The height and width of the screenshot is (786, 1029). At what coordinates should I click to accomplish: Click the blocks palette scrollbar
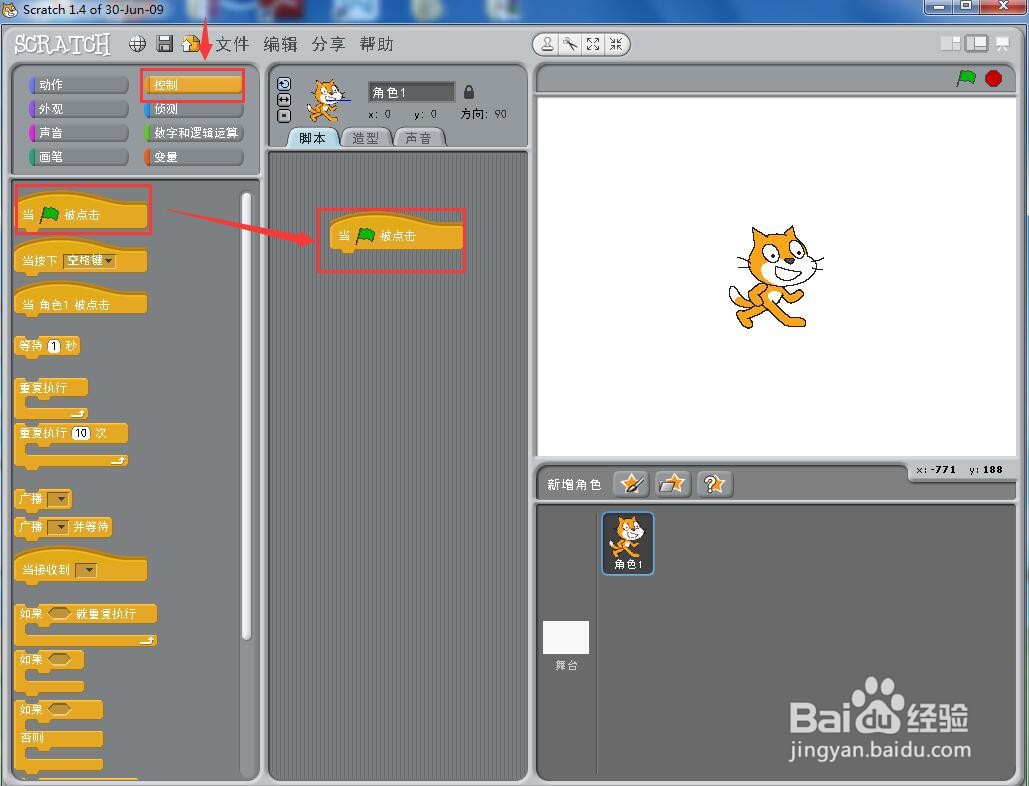click(246, 415)
